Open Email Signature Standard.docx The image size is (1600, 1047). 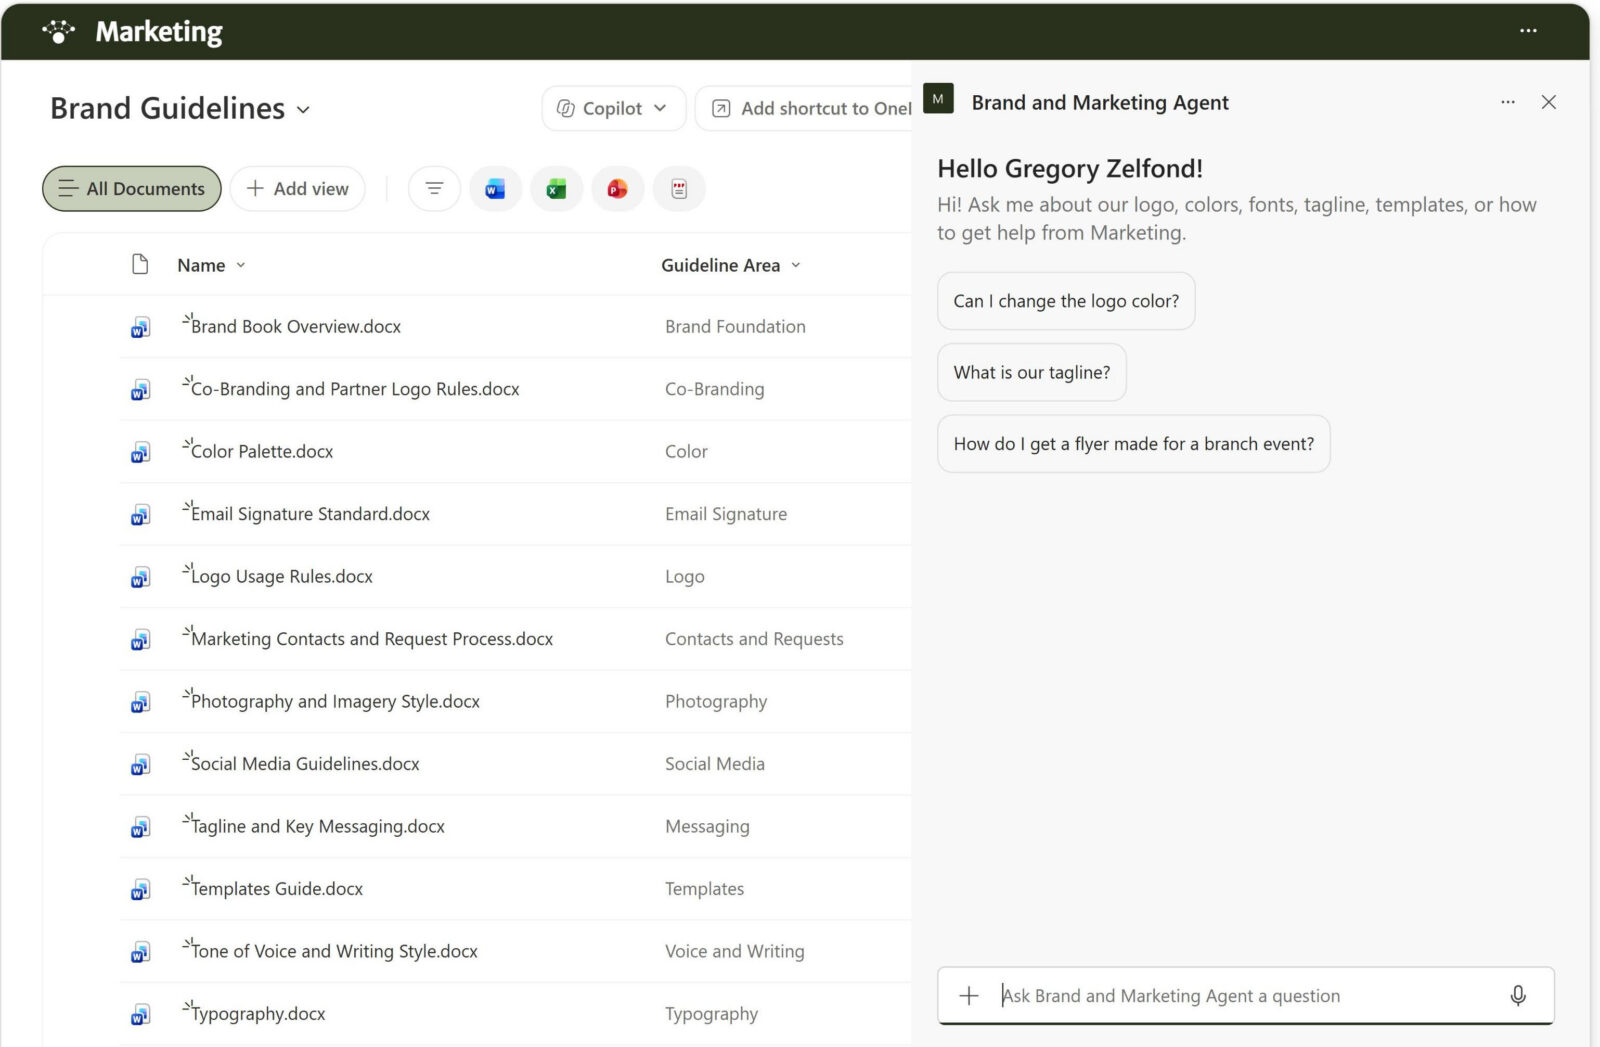point(310,514)
